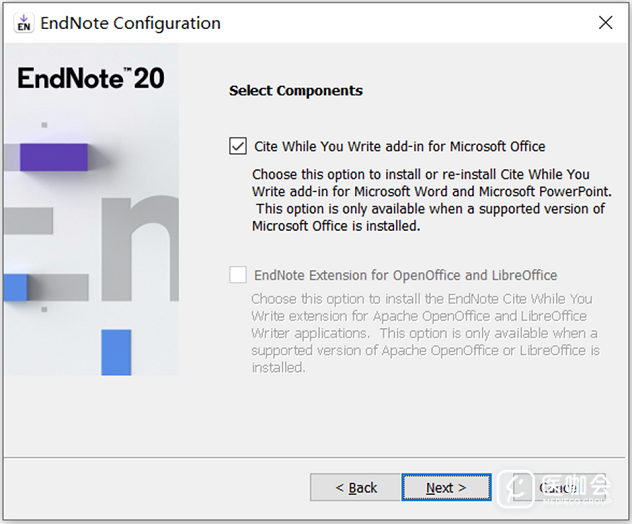Click the EN app icon in title bar
The height and width of the screenshot is (524, 632).
click(x=22, y=24)
